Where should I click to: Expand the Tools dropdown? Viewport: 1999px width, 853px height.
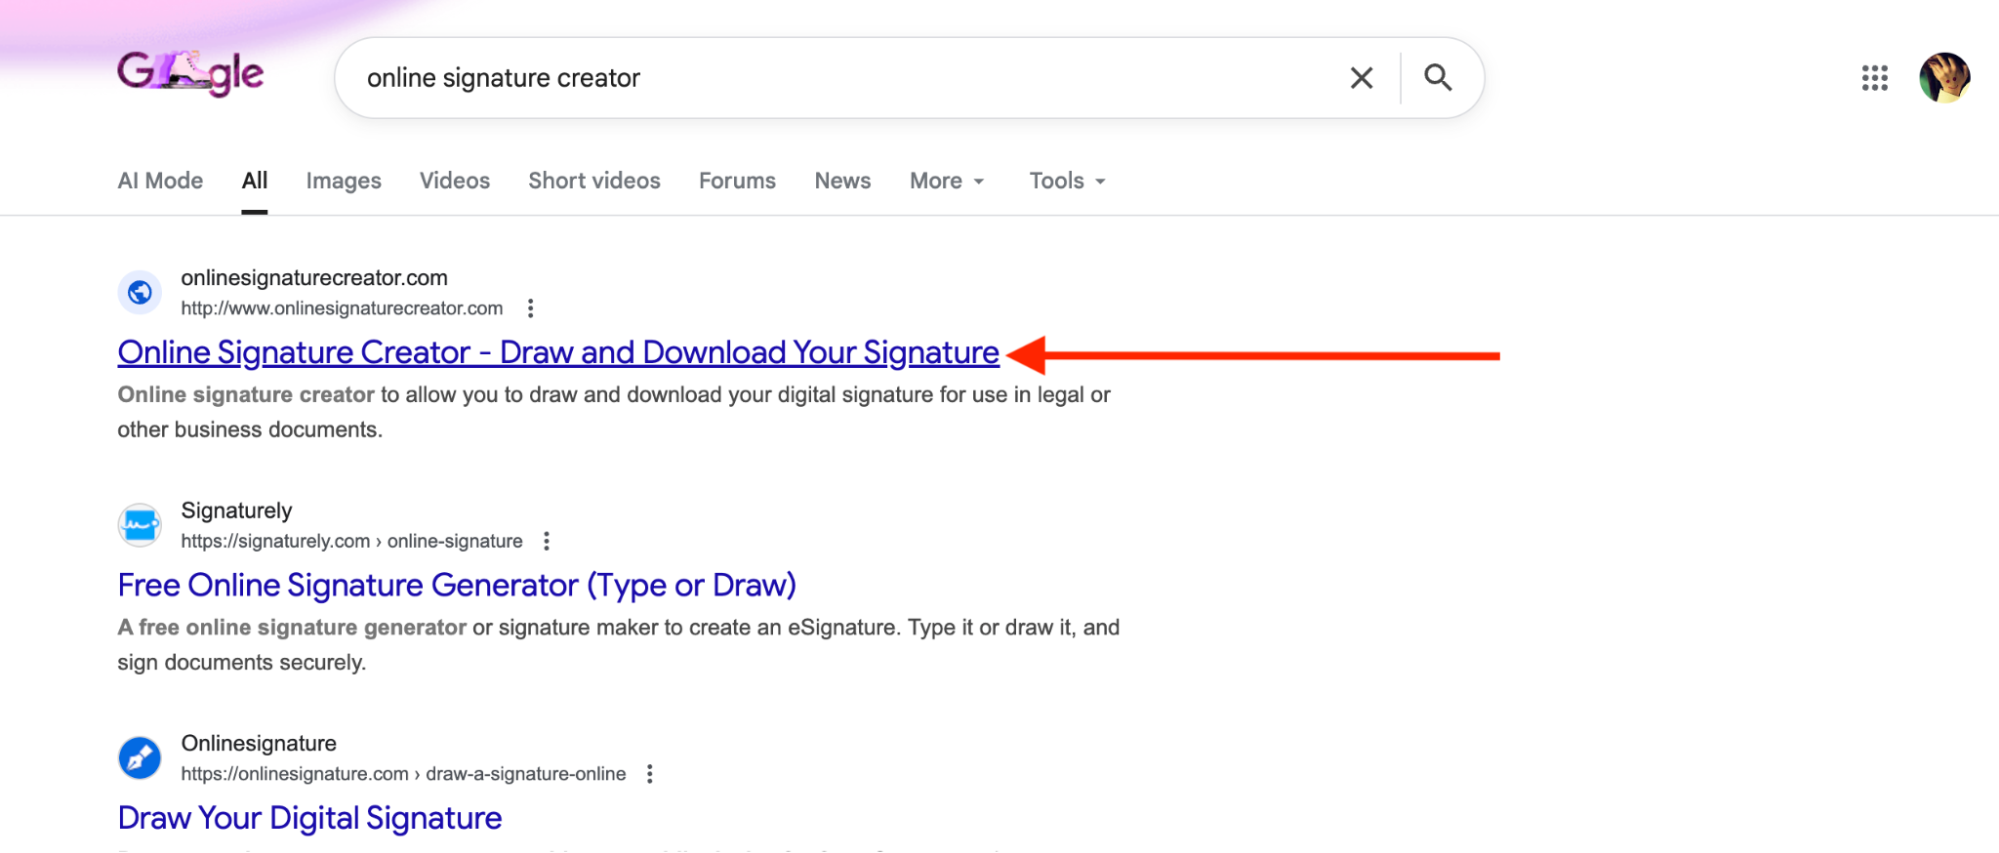click(1067, 181)
